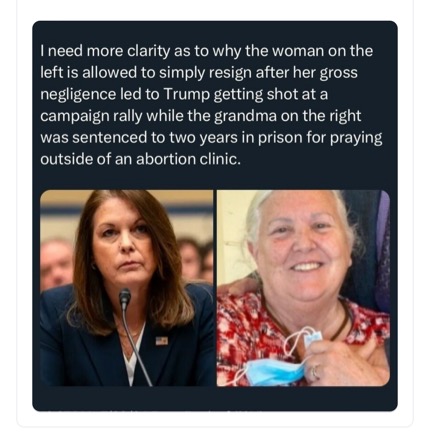This screenshot has height=432, width=430.
Task: Click the dark card area beneath the photos
Action: (215, 398)
